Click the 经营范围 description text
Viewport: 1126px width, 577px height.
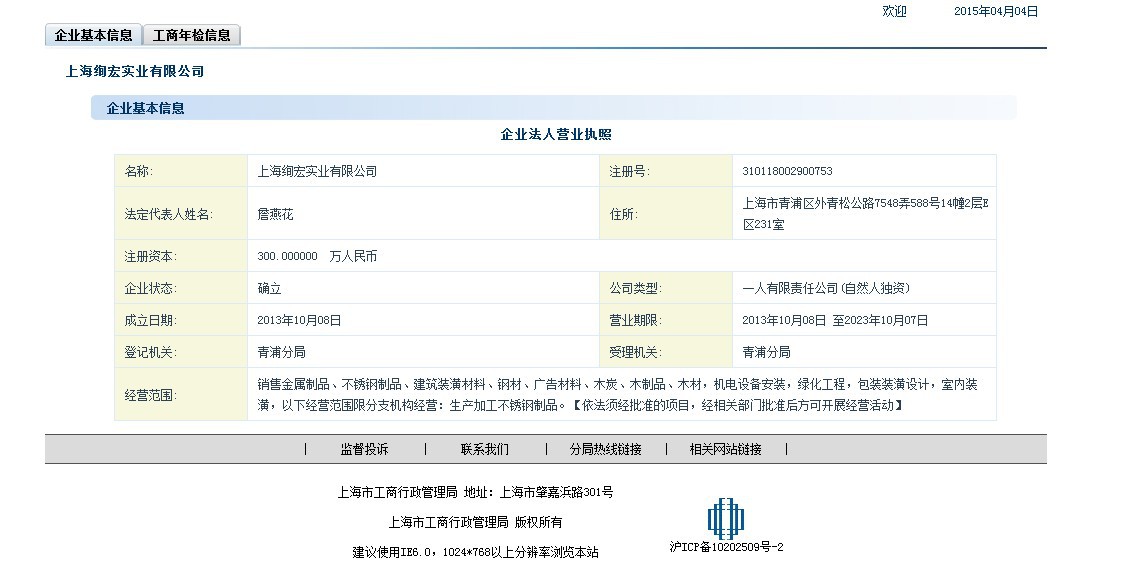(x=620, y=394)
